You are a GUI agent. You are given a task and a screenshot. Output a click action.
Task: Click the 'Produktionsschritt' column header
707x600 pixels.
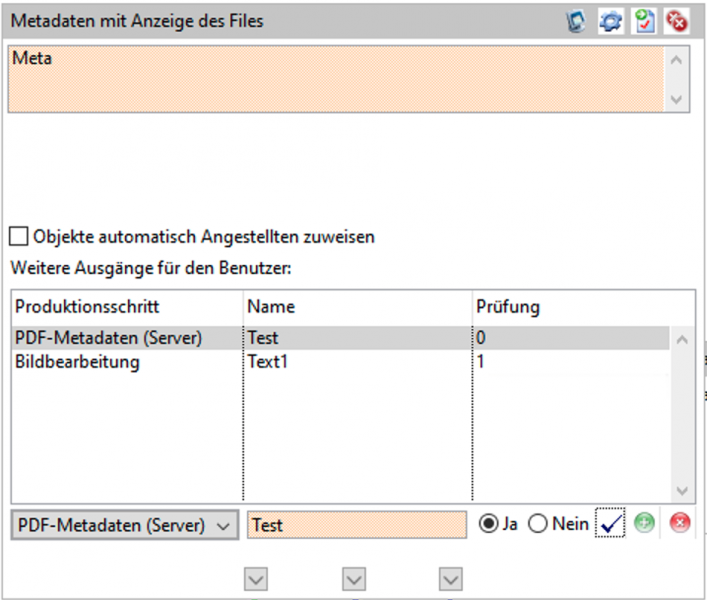click(87, 307)
